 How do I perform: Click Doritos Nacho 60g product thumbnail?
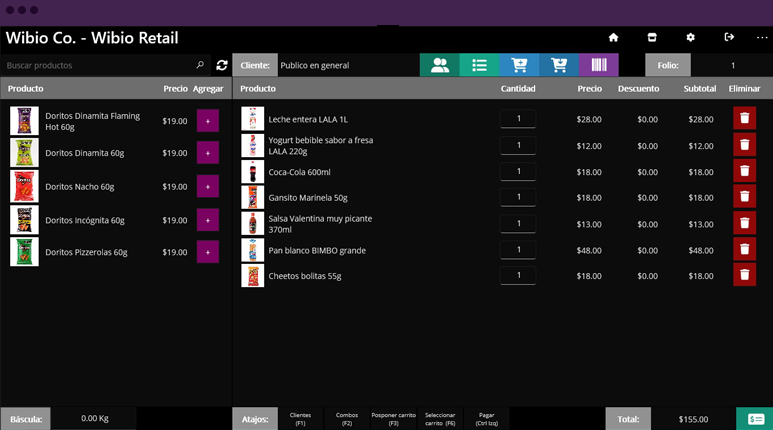[x=24, y=186]
